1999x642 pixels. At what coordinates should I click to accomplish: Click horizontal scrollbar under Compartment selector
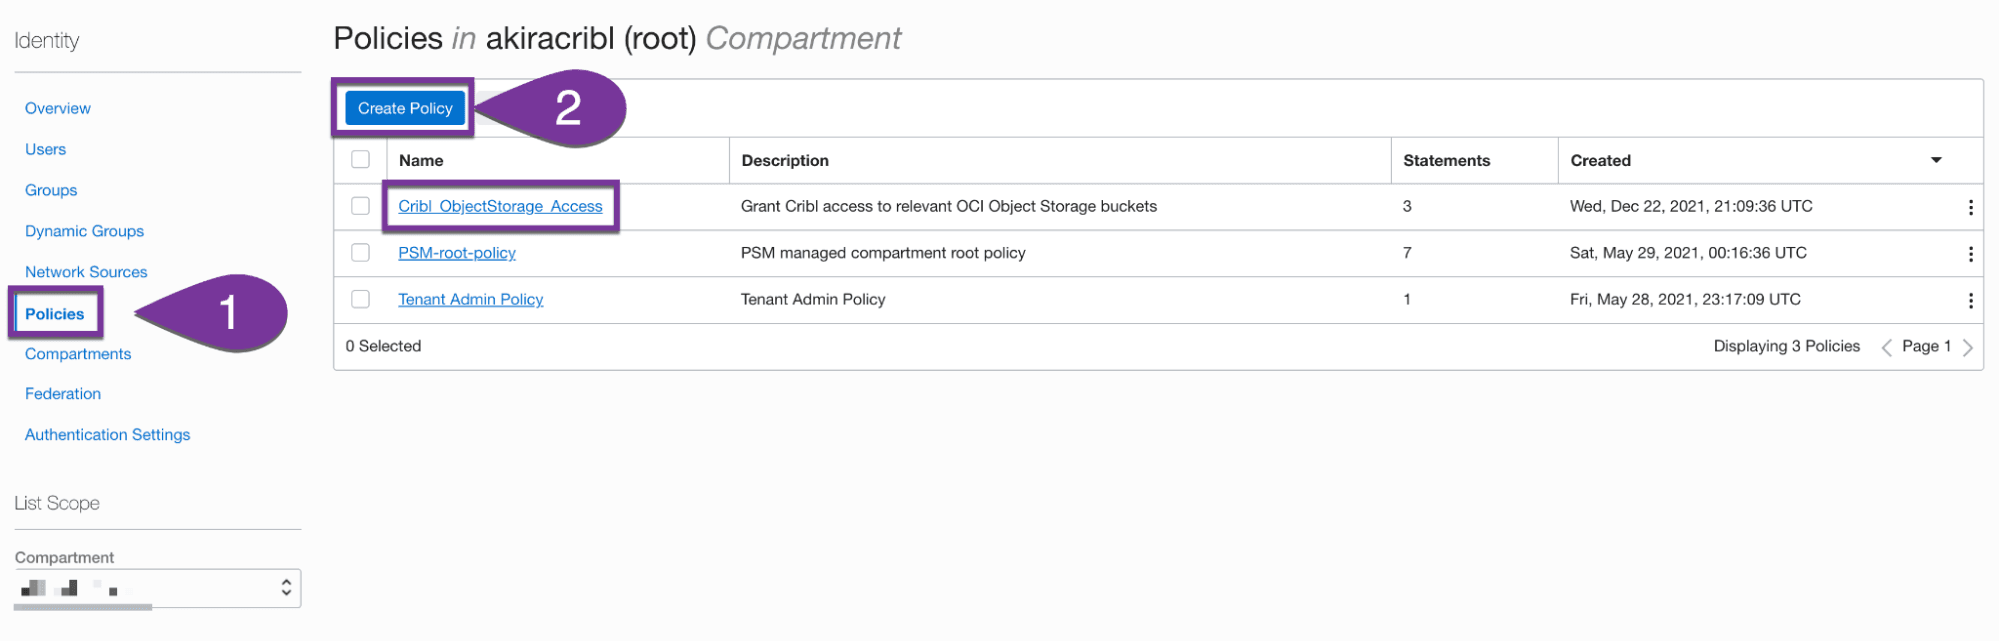coord(83,607)
